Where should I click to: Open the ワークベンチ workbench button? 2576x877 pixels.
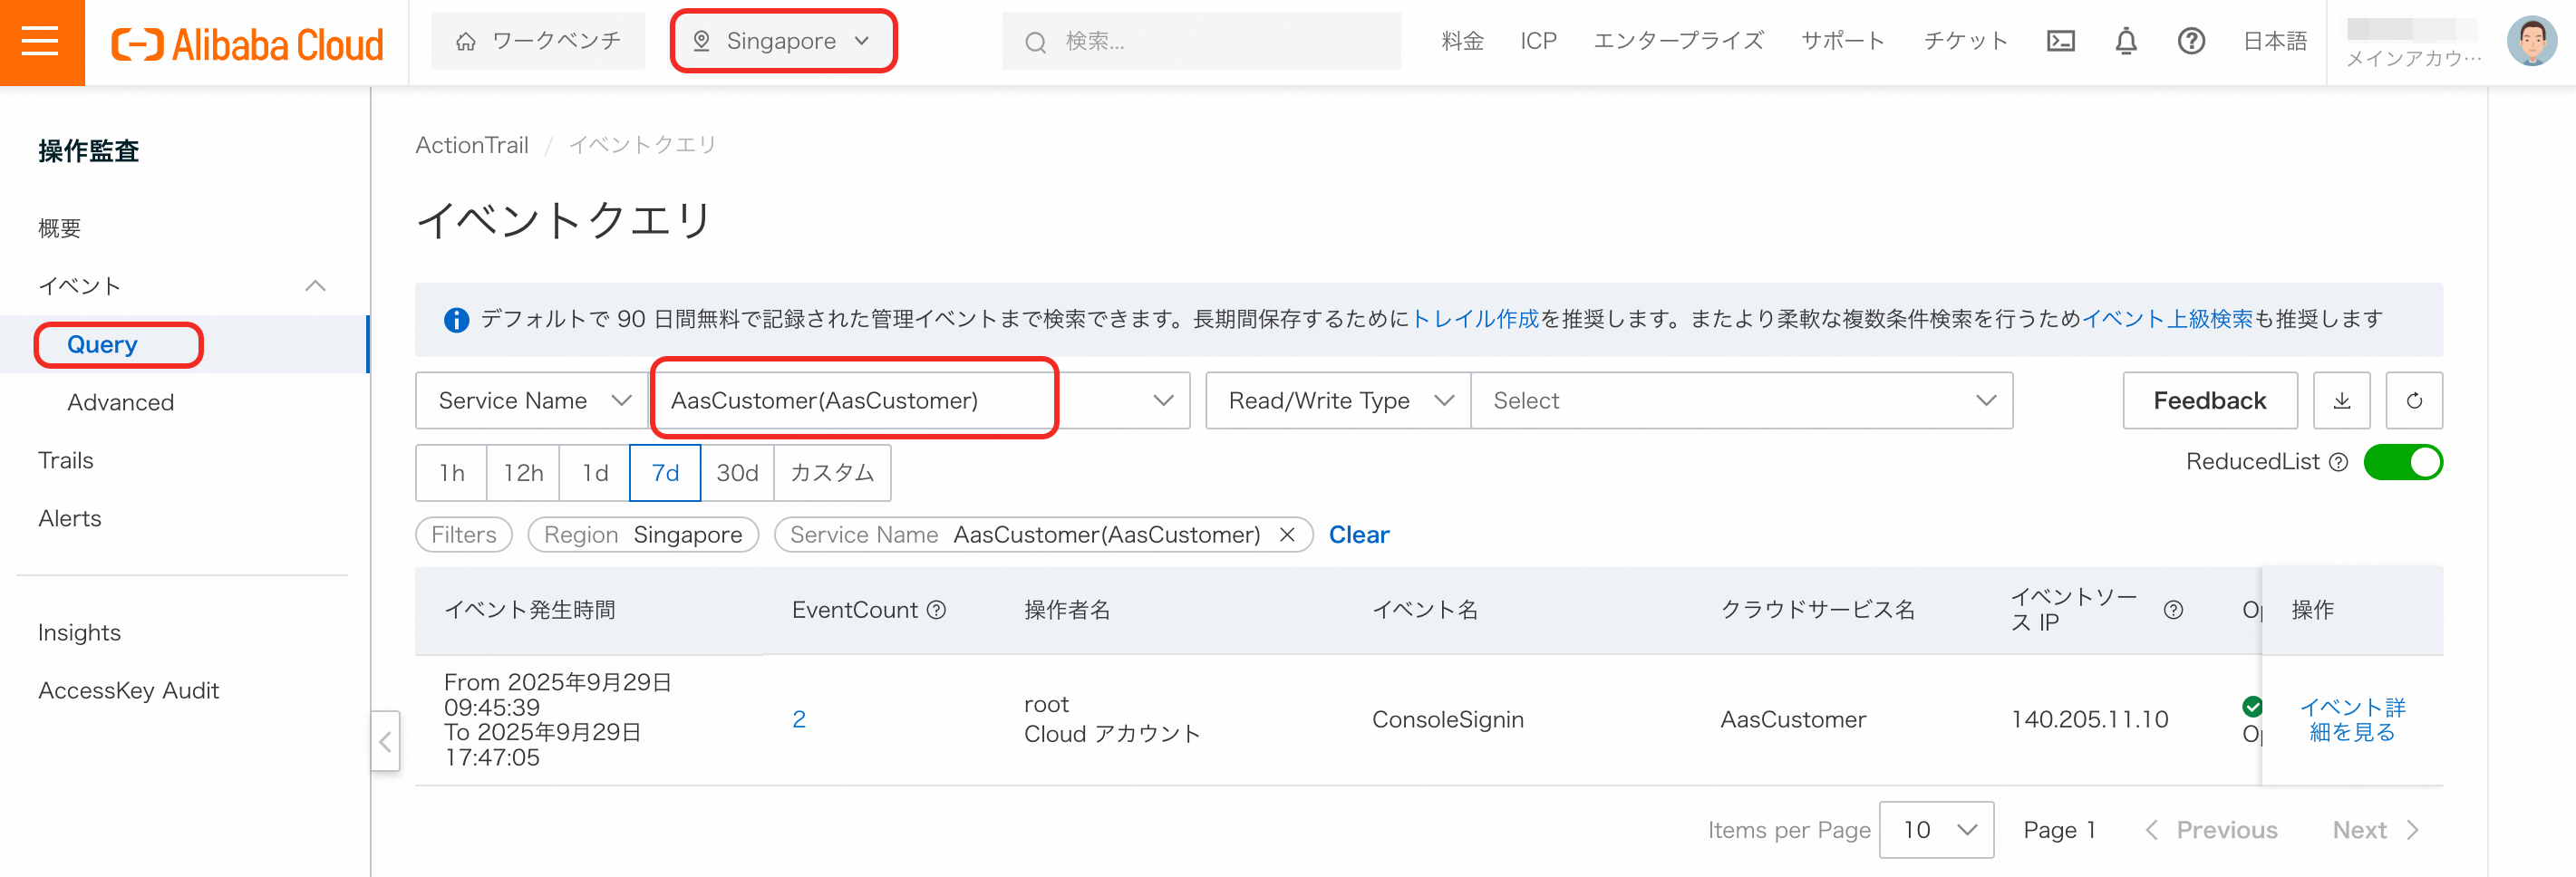click(538, 41)
